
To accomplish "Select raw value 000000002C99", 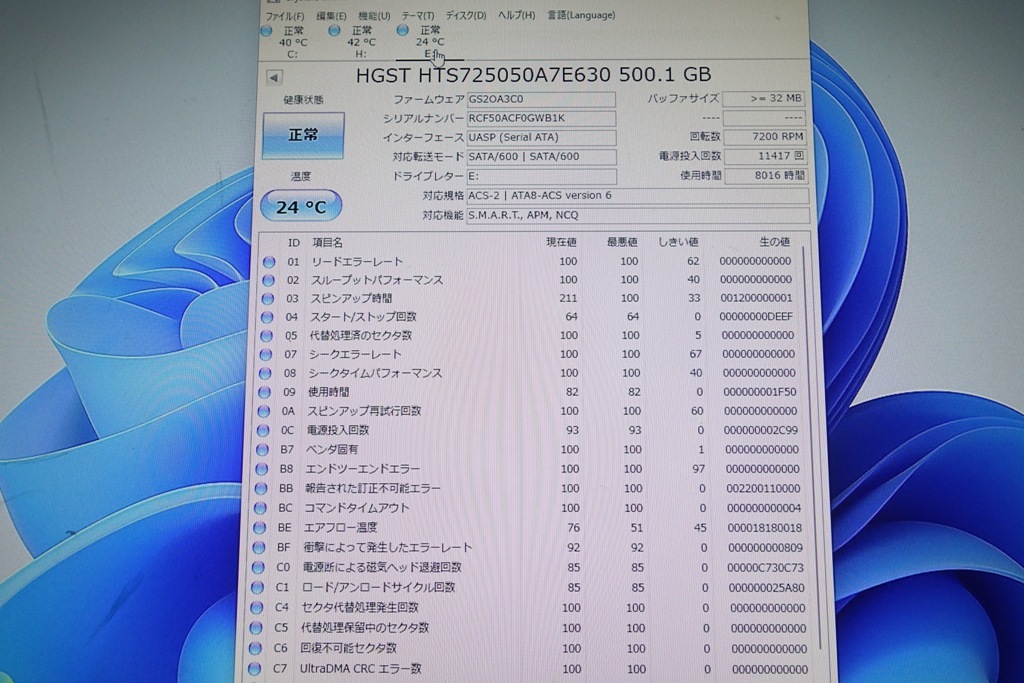I will pyautogui.click(x=761, y=430).
